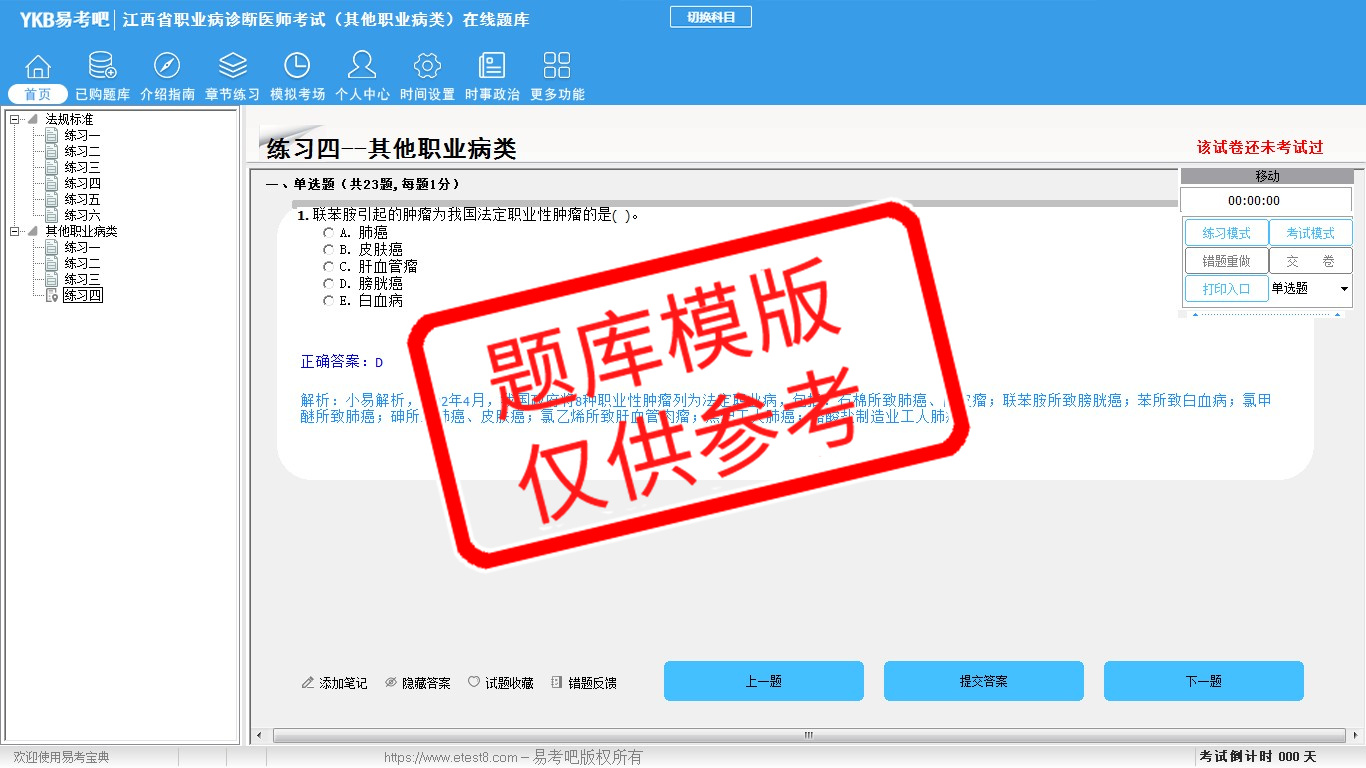Open 介绍指南 compass guide icon

[x=167, y=67]
